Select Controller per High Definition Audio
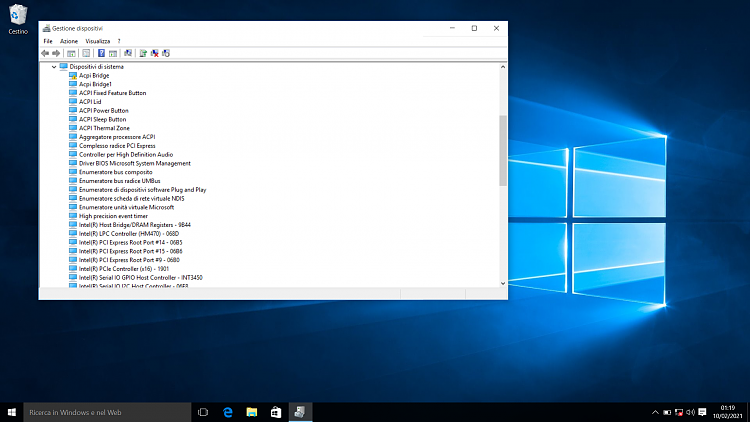This screenshot has width=750, height=422. tap(126, 155)
